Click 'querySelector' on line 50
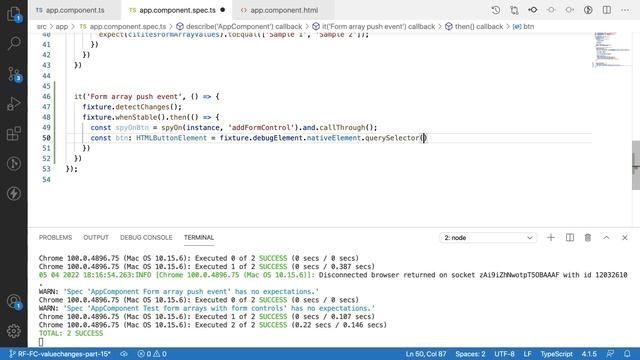The width and height of the screenshot is (640, 360). (392, 138)
